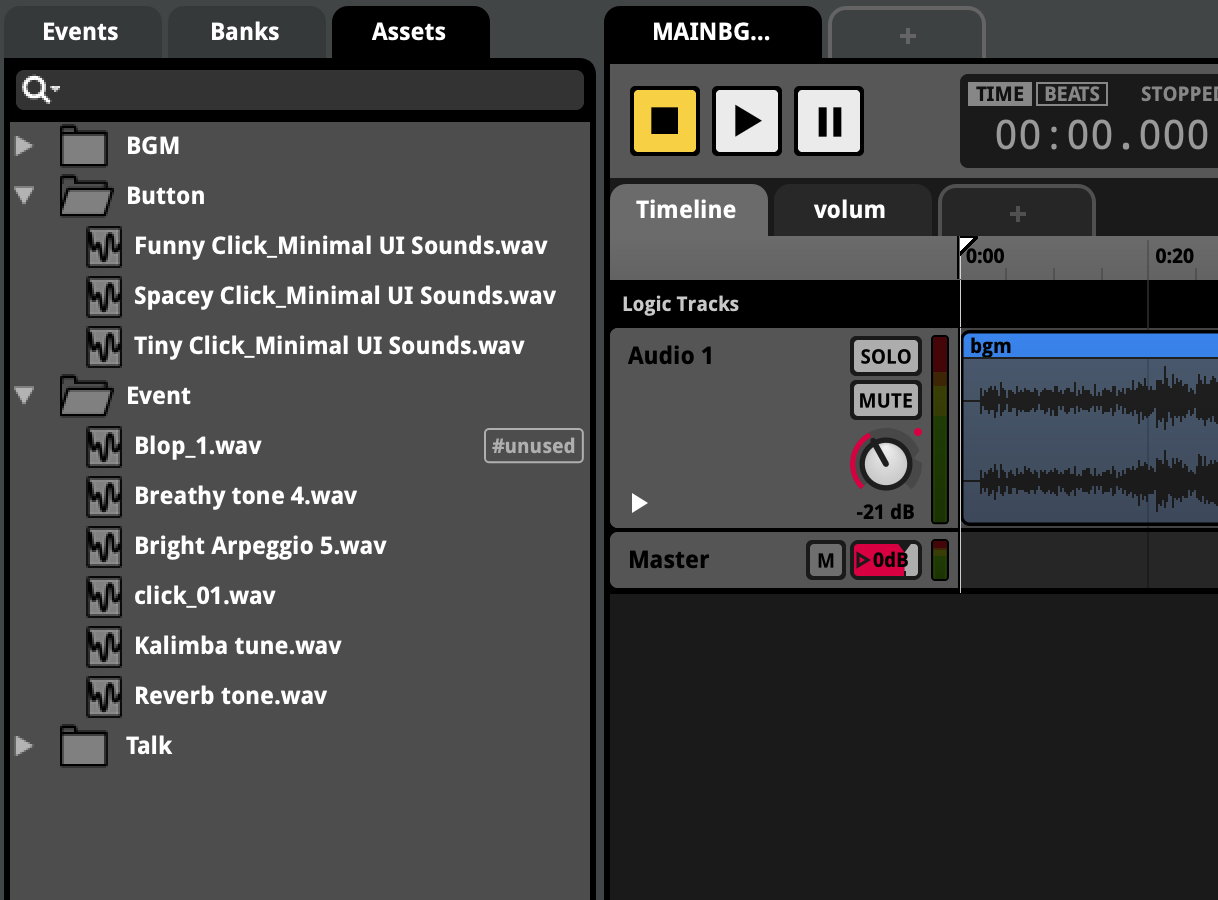The image size is (1218, 900).
Task: Select Spacey Click_Minimal UI Sounds.wav
Action: click(345, 296)
